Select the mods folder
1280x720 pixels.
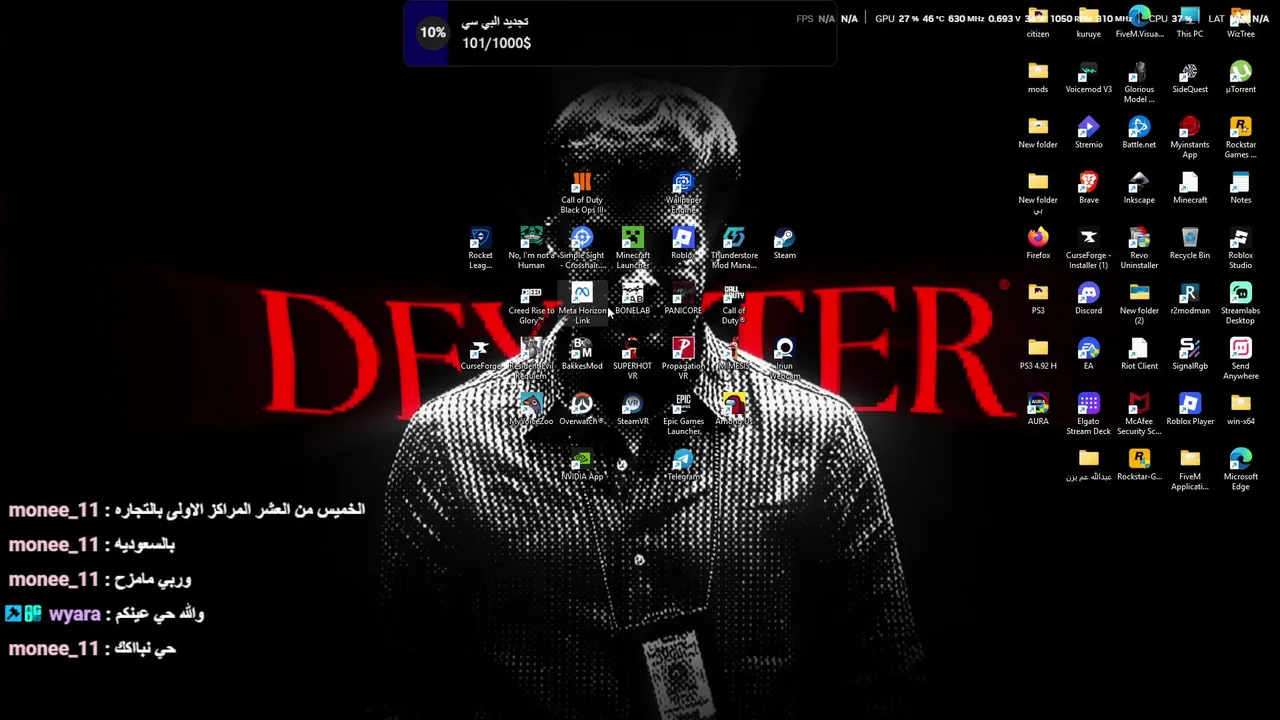tap(1038, 77)
